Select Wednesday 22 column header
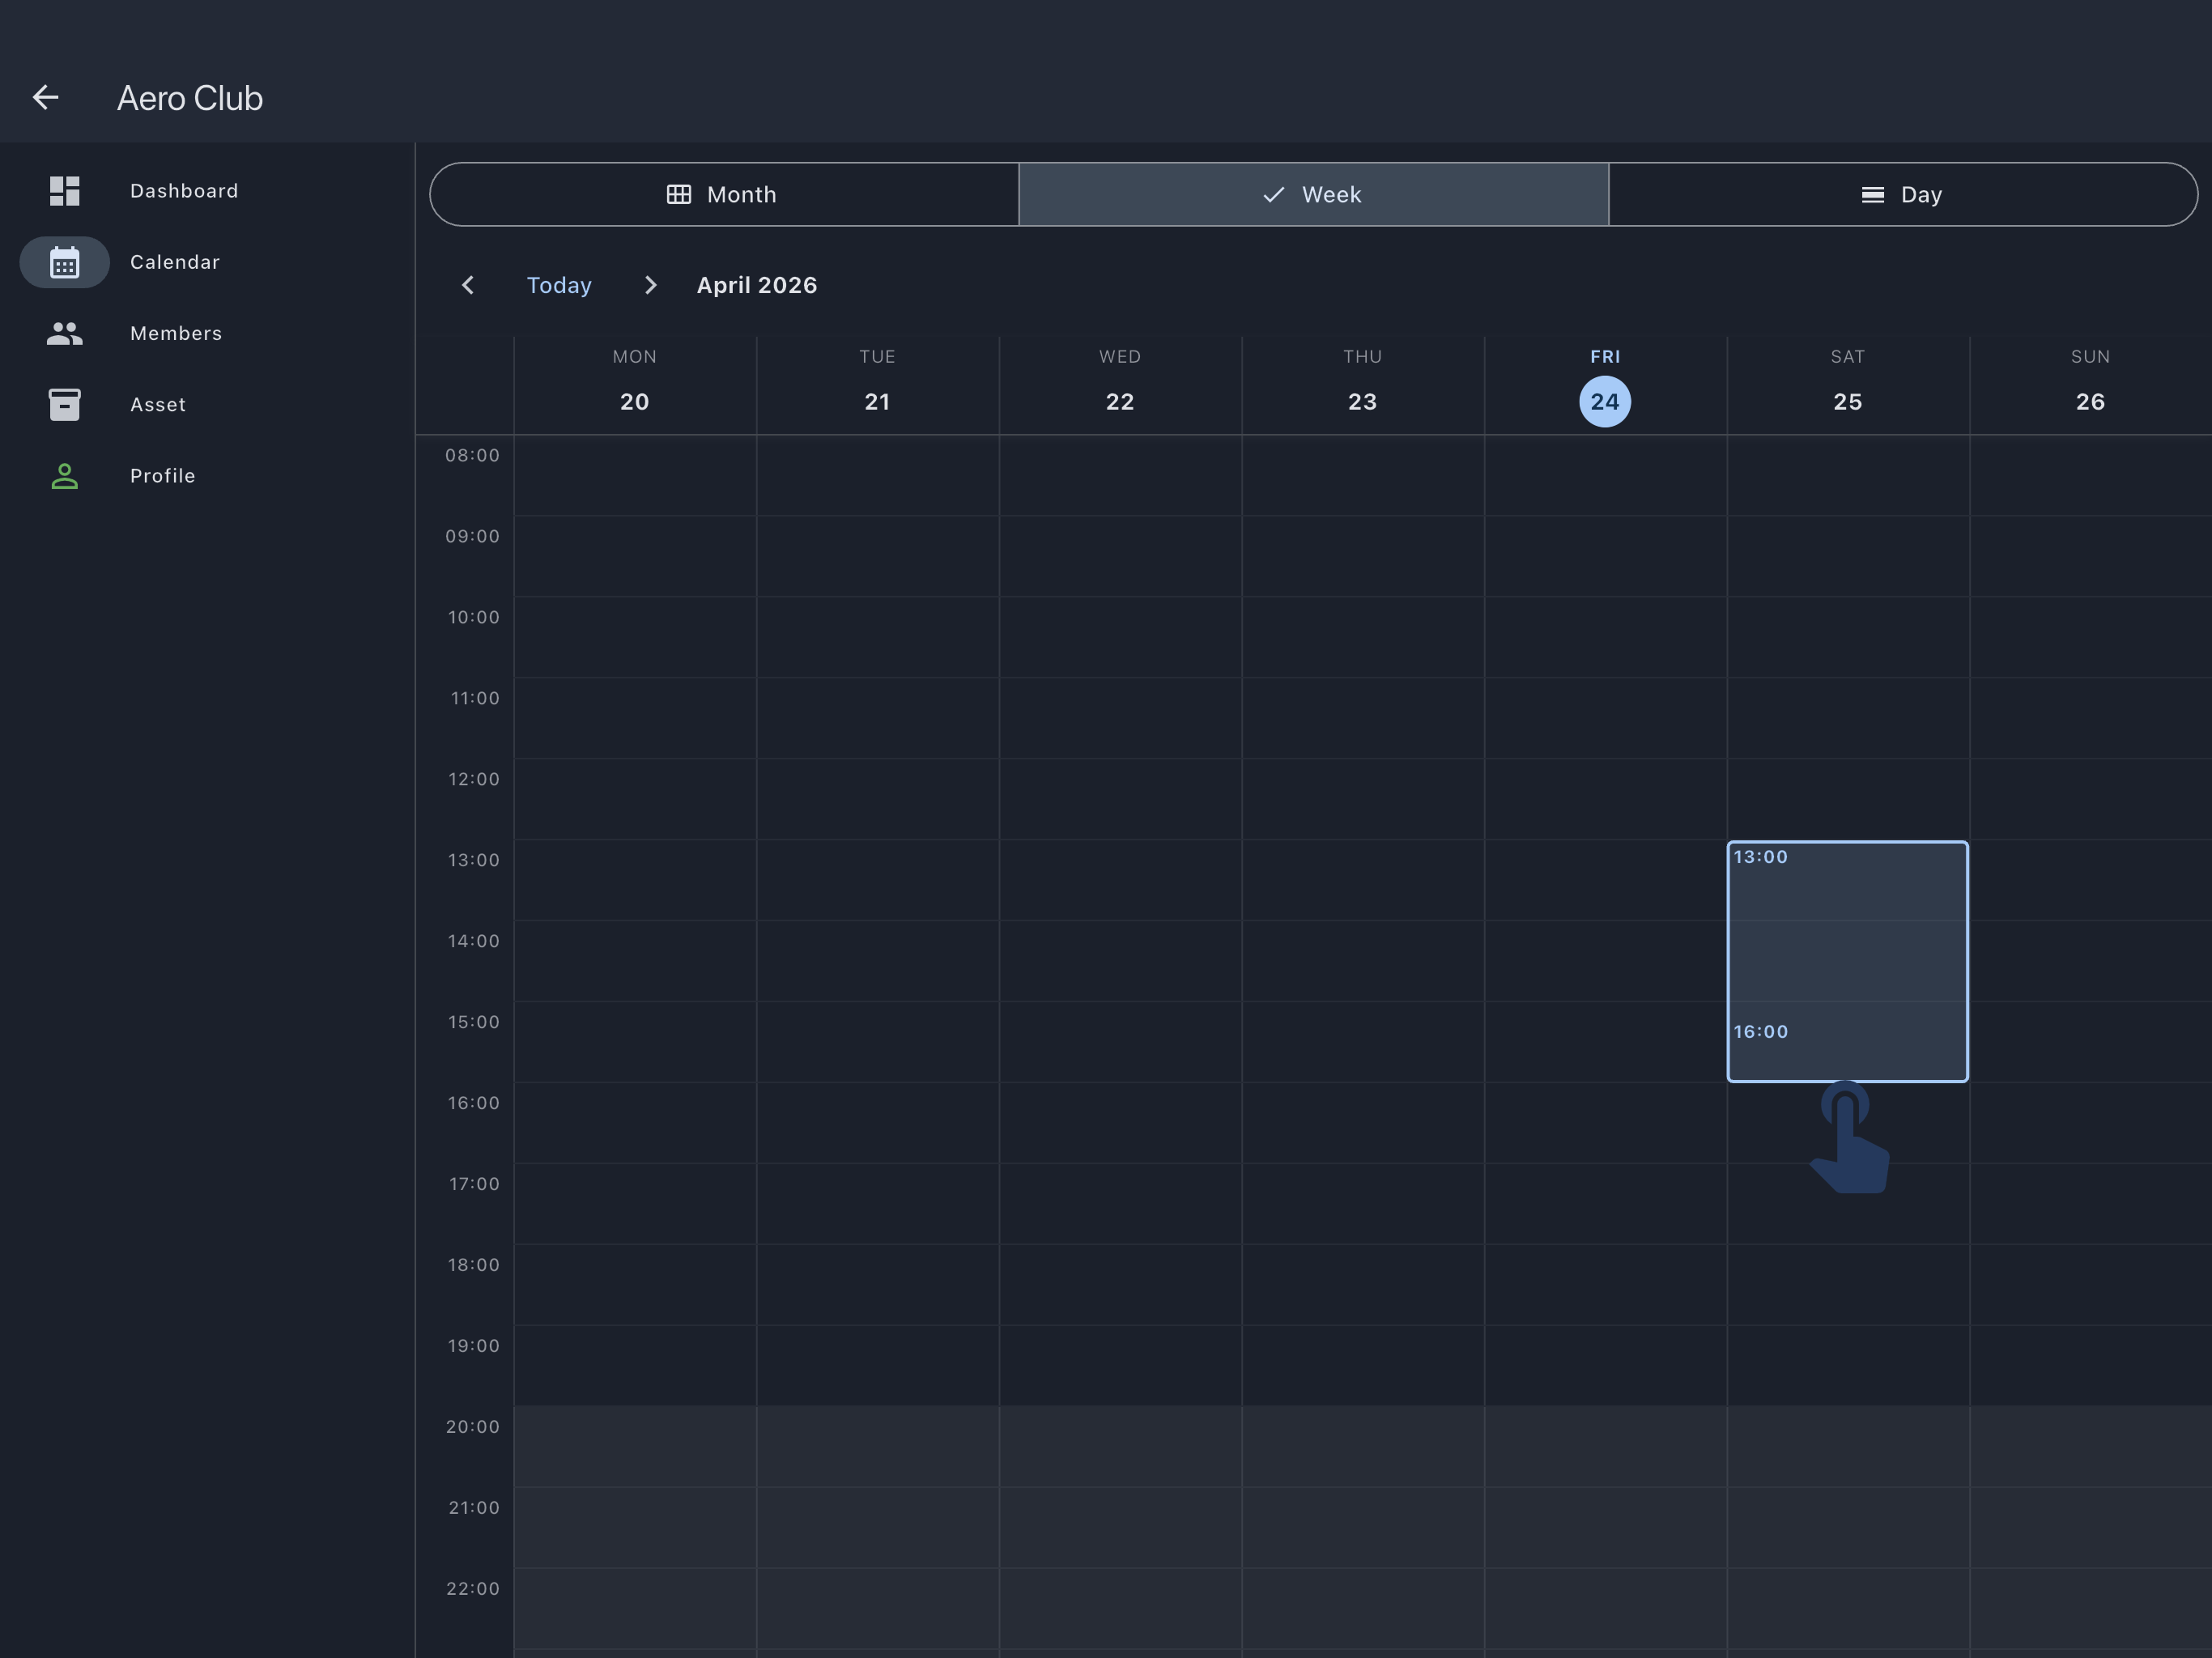 point(1120,385)
